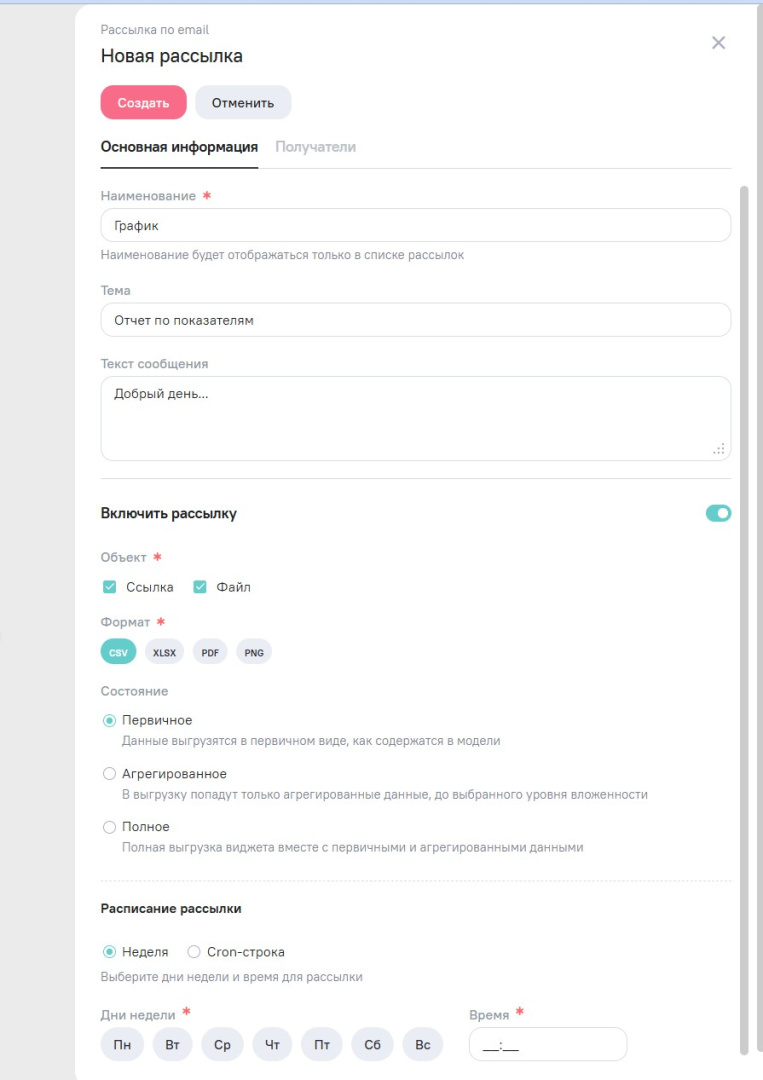Click the Наименование input field
This screenshot has width=763, height=1080.
pos(415,225)
